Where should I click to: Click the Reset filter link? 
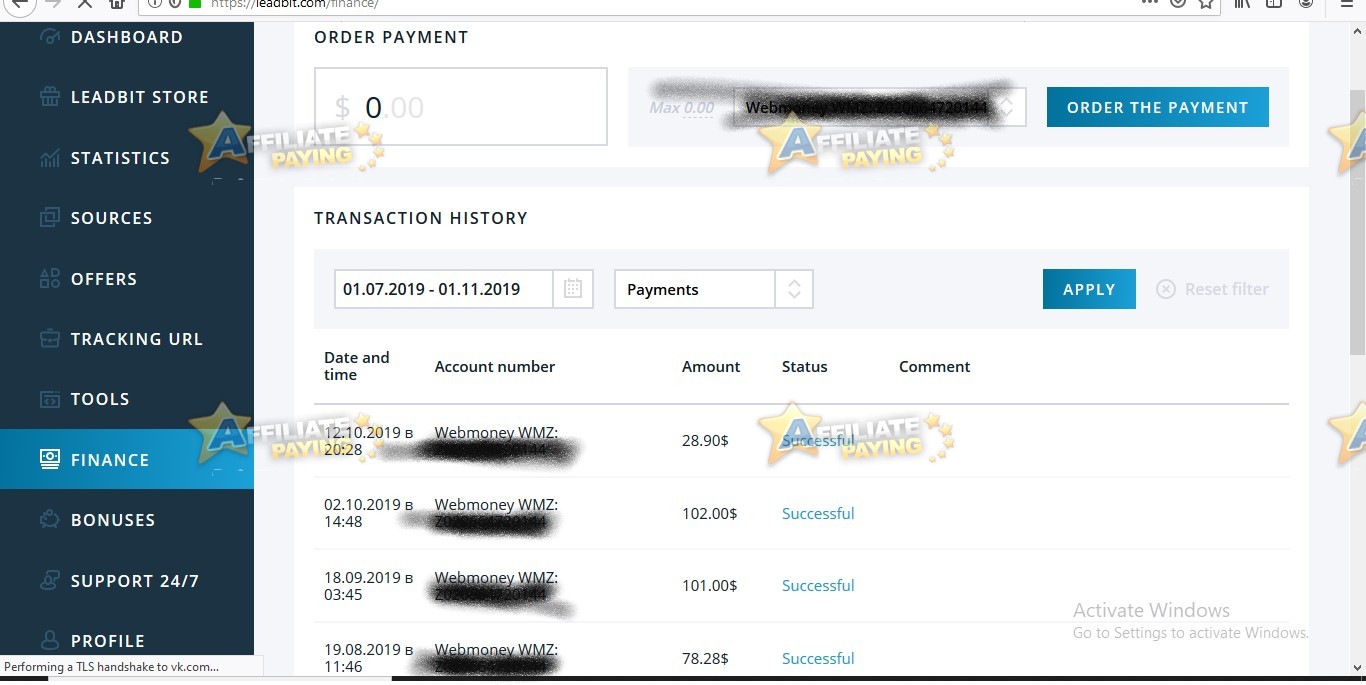click(x=1213, y=289)
